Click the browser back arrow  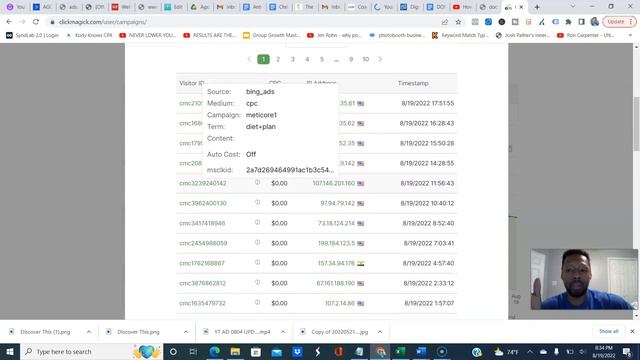click(x=9, y=22)
